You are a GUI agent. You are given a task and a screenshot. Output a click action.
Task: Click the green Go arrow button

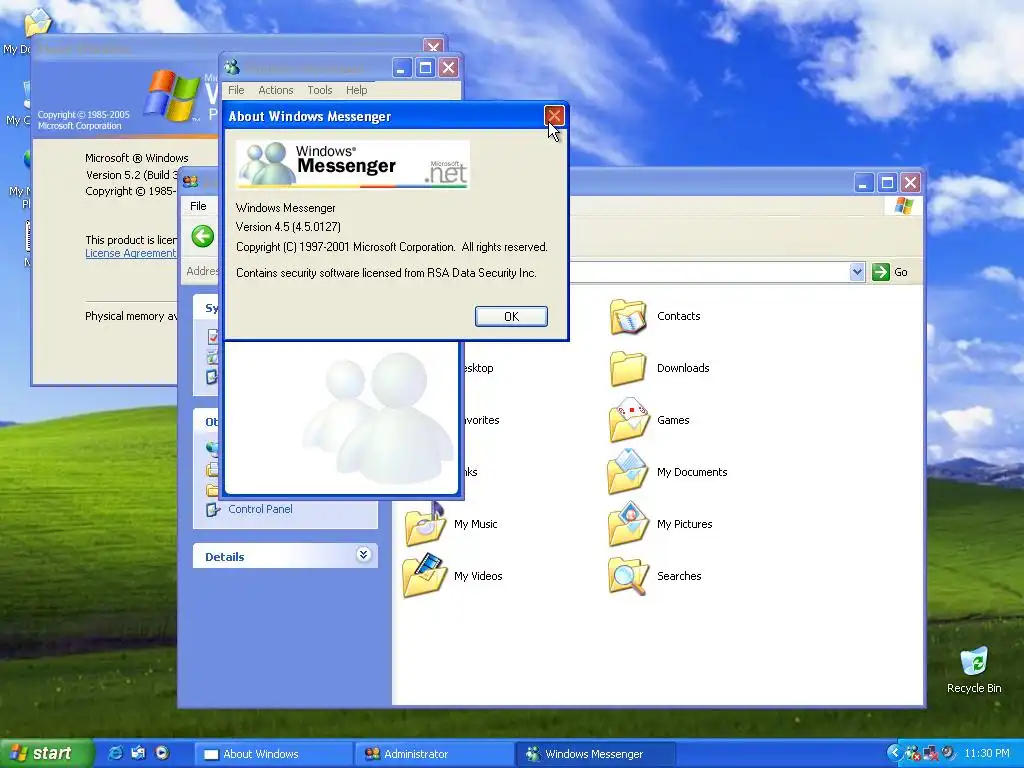pyautogui.click(x=880, y=272)
